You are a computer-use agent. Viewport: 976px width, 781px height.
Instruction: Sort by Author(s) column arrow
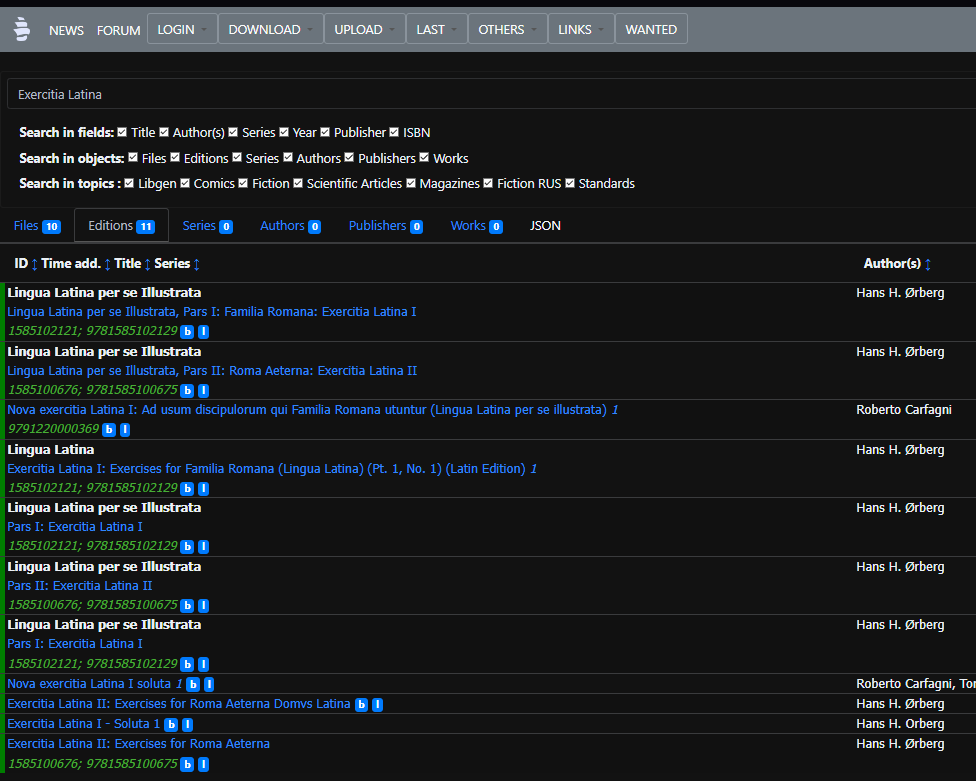pos(928,264)
